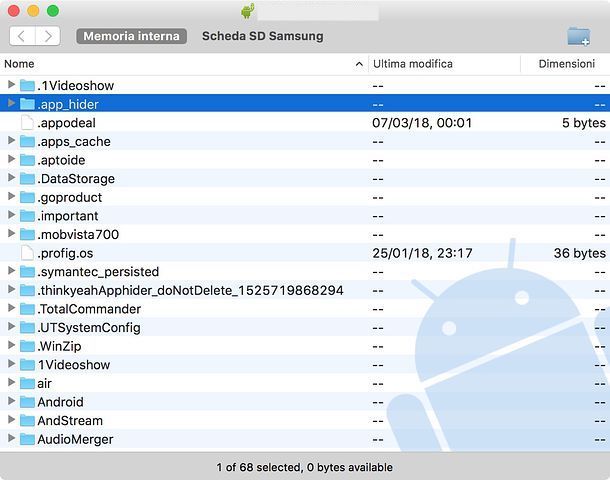Expand the .aptoide folder triangle
The width and height of the screenshot is (610, 480).
[11, 159]
